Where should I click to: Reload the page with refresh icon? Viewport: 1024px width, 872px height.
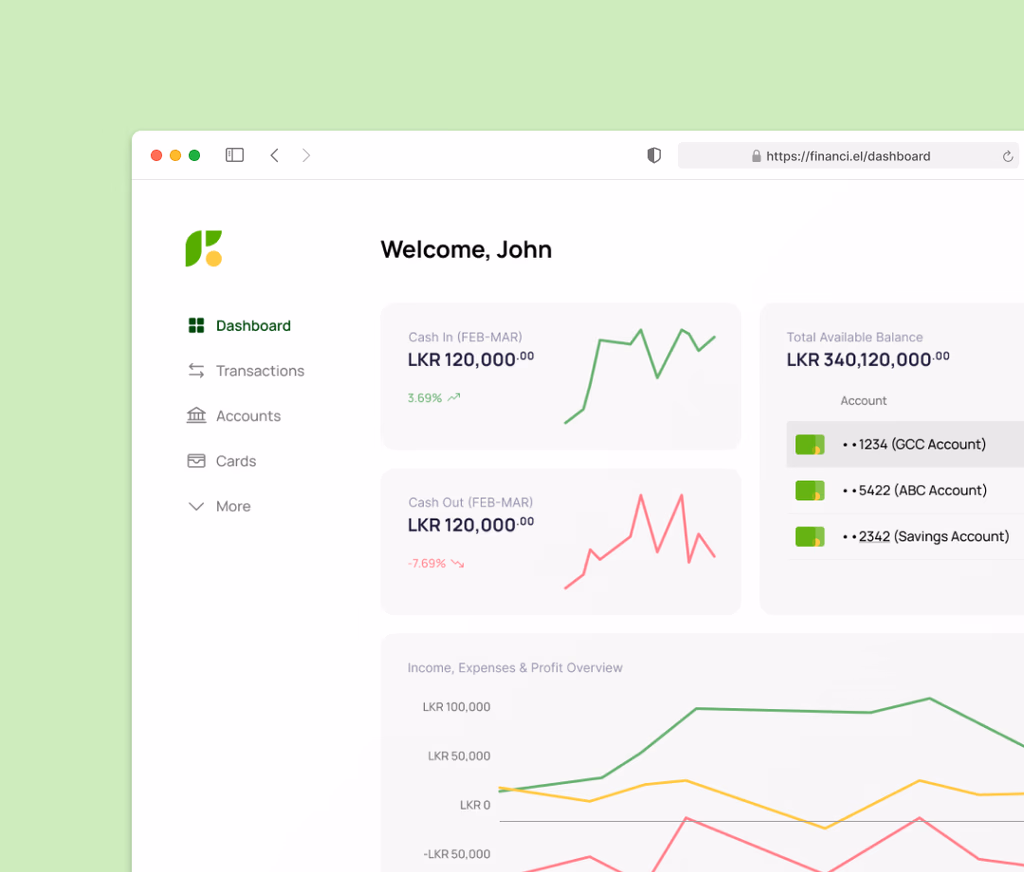tap(1008, 156)
